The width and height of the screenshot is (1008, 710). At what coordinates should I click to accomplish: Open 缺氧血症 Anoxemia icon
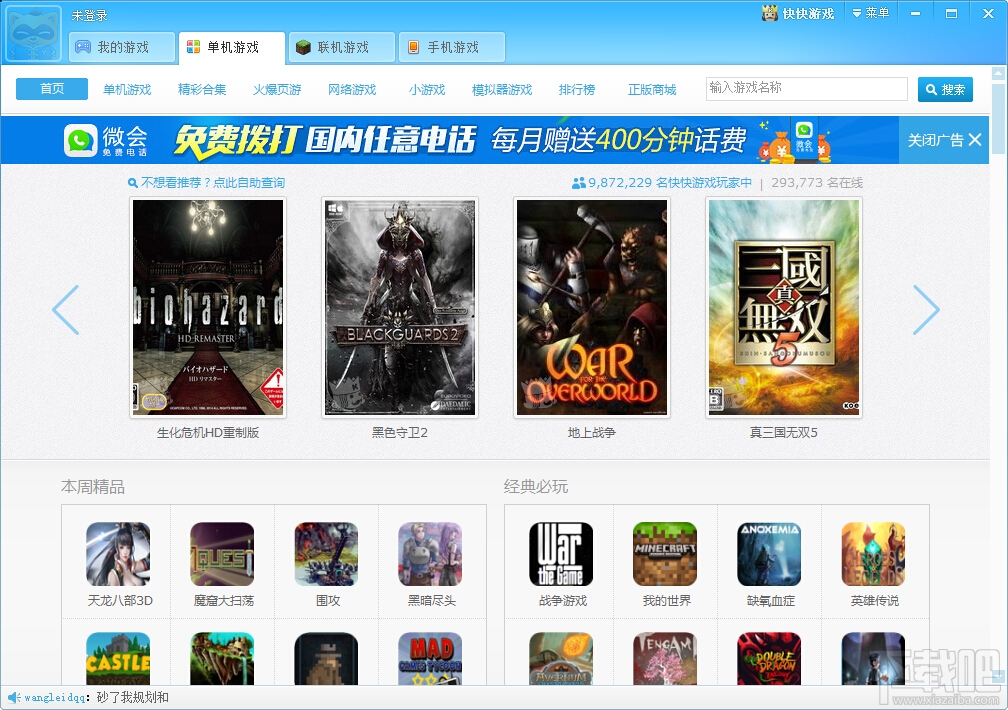tap(770, 554)
